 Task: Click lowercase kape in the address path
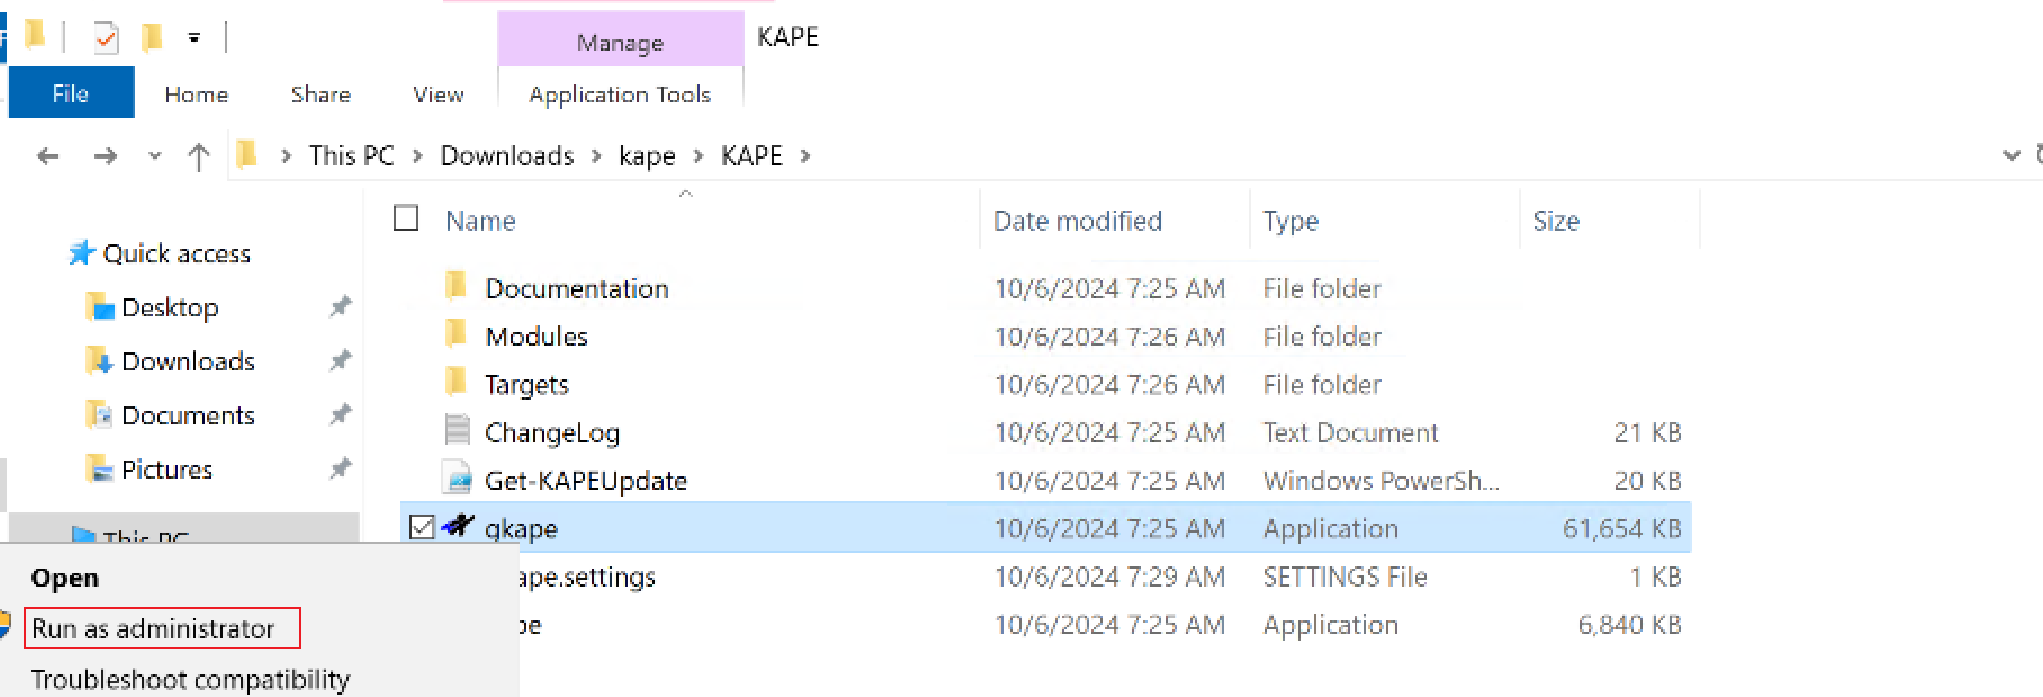point(647,157)
